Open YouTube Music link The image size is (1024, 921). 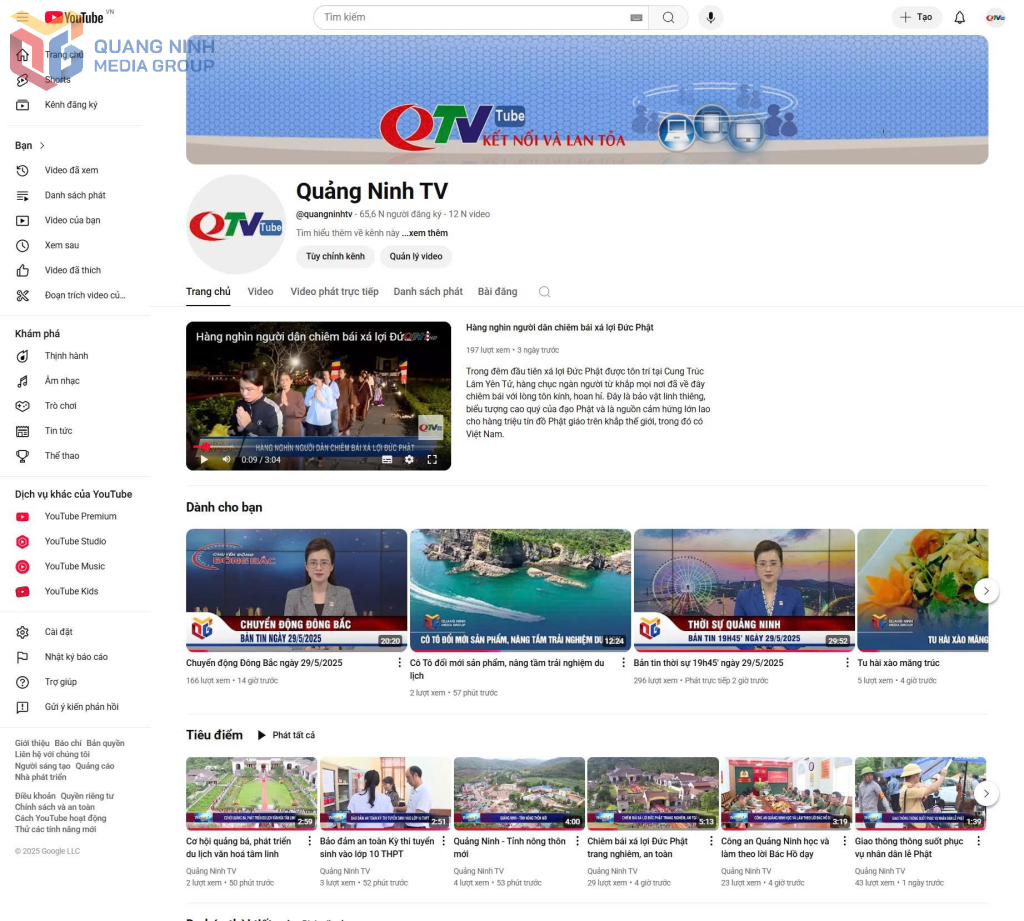(74, 566)
